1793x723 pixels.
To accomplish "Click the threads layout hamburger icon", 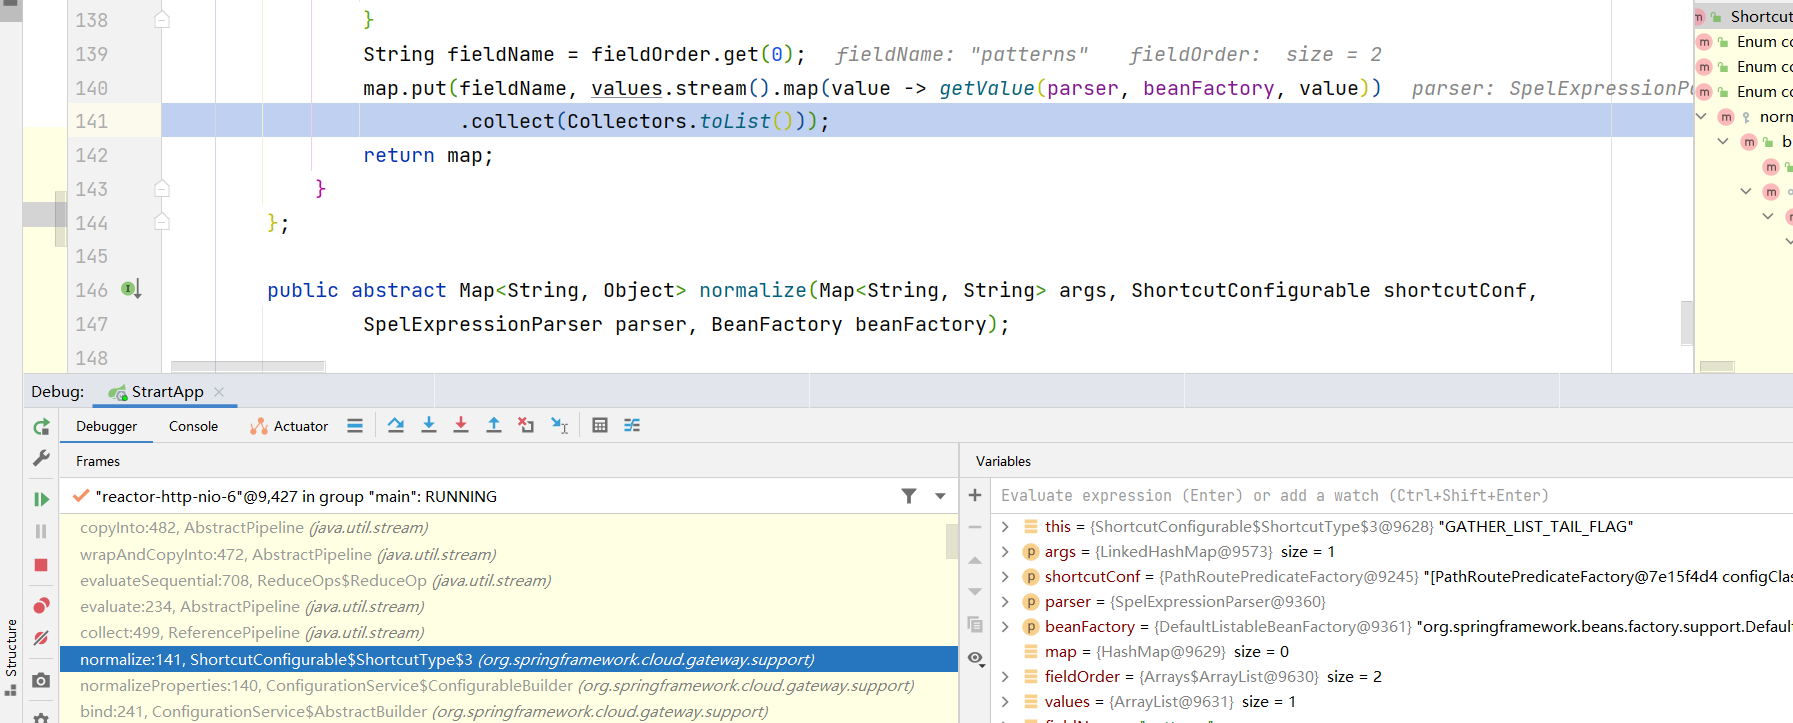I will pyautogui.click(x=355, y=425).
